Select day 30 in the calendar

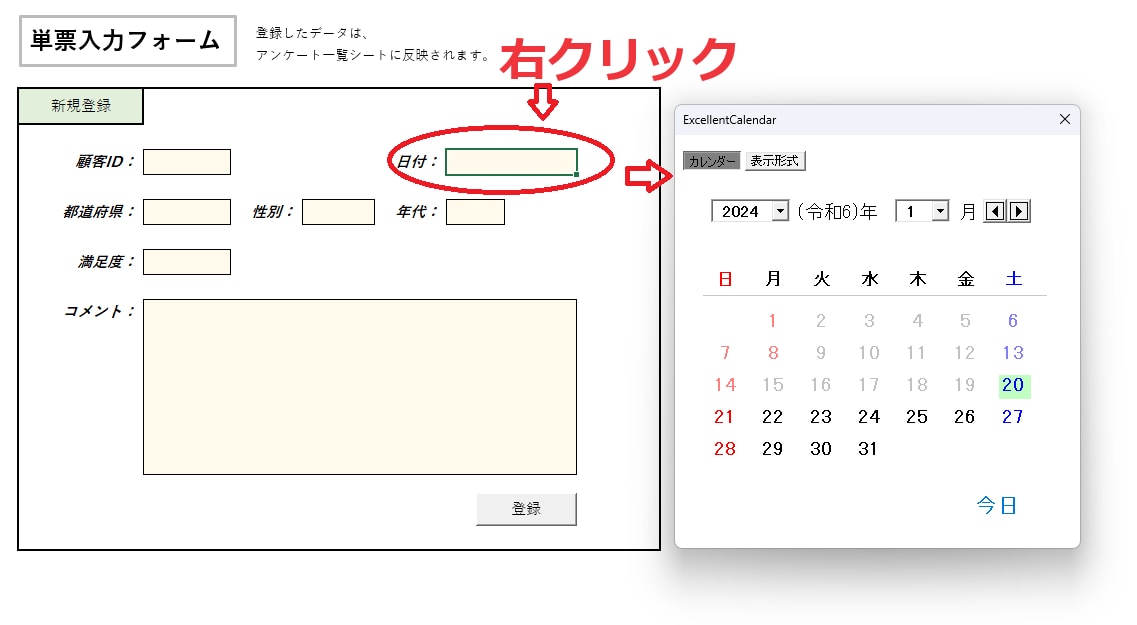pyautogui.click(x=821, y=449)
